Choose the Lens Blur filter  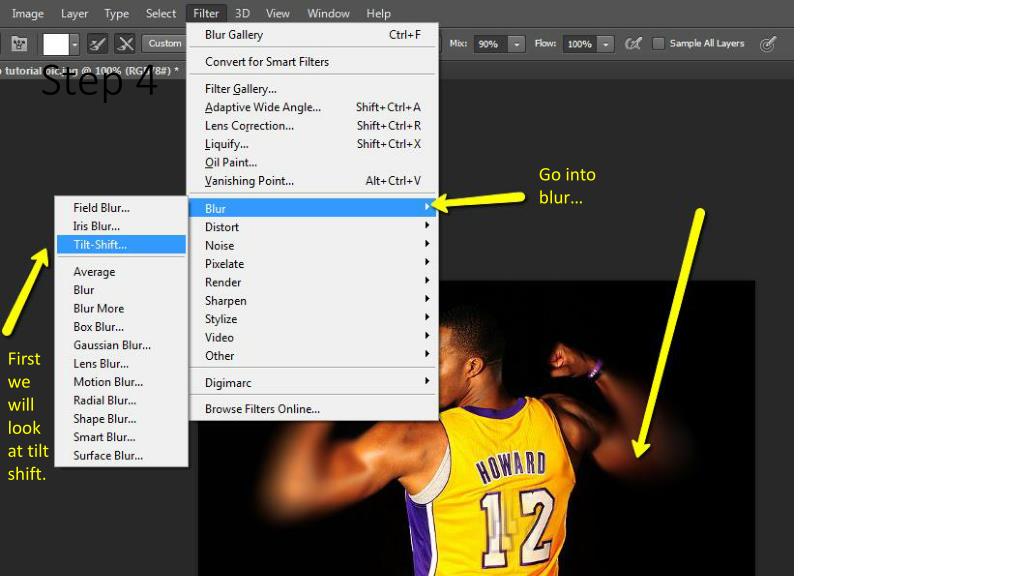click(121, 364)
